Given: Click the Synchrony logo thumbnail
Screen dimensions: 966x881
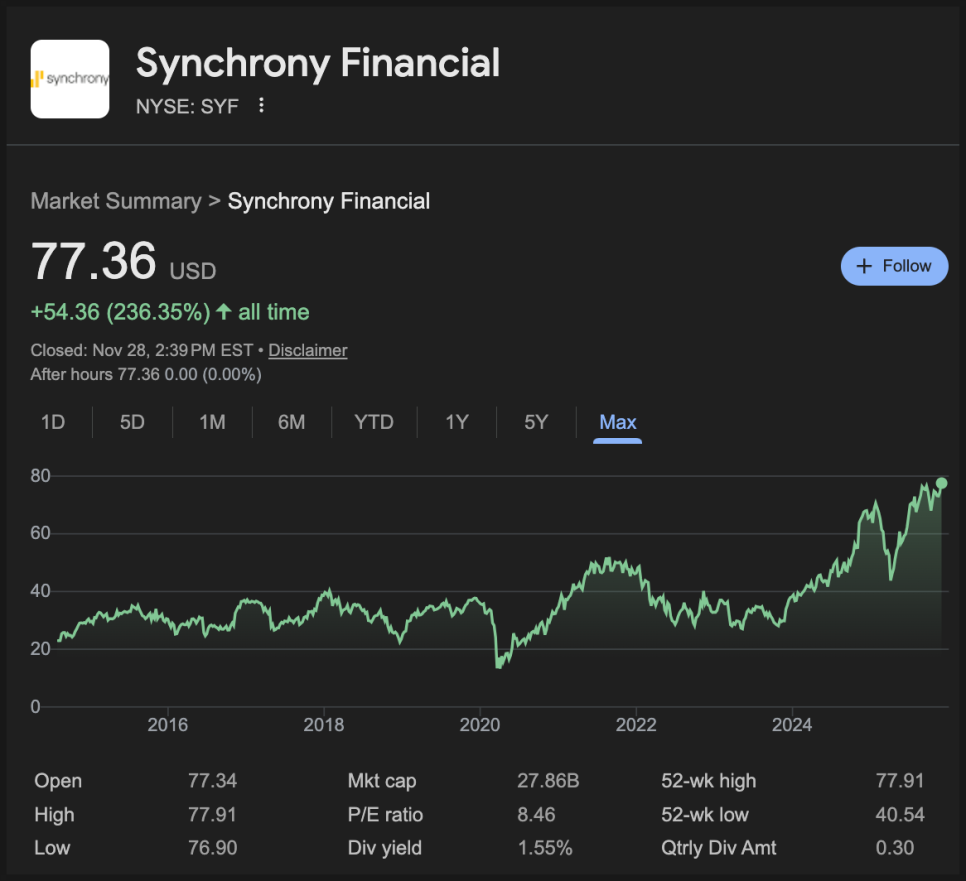Looking at the screenshot, I should (x=70, y=79).
